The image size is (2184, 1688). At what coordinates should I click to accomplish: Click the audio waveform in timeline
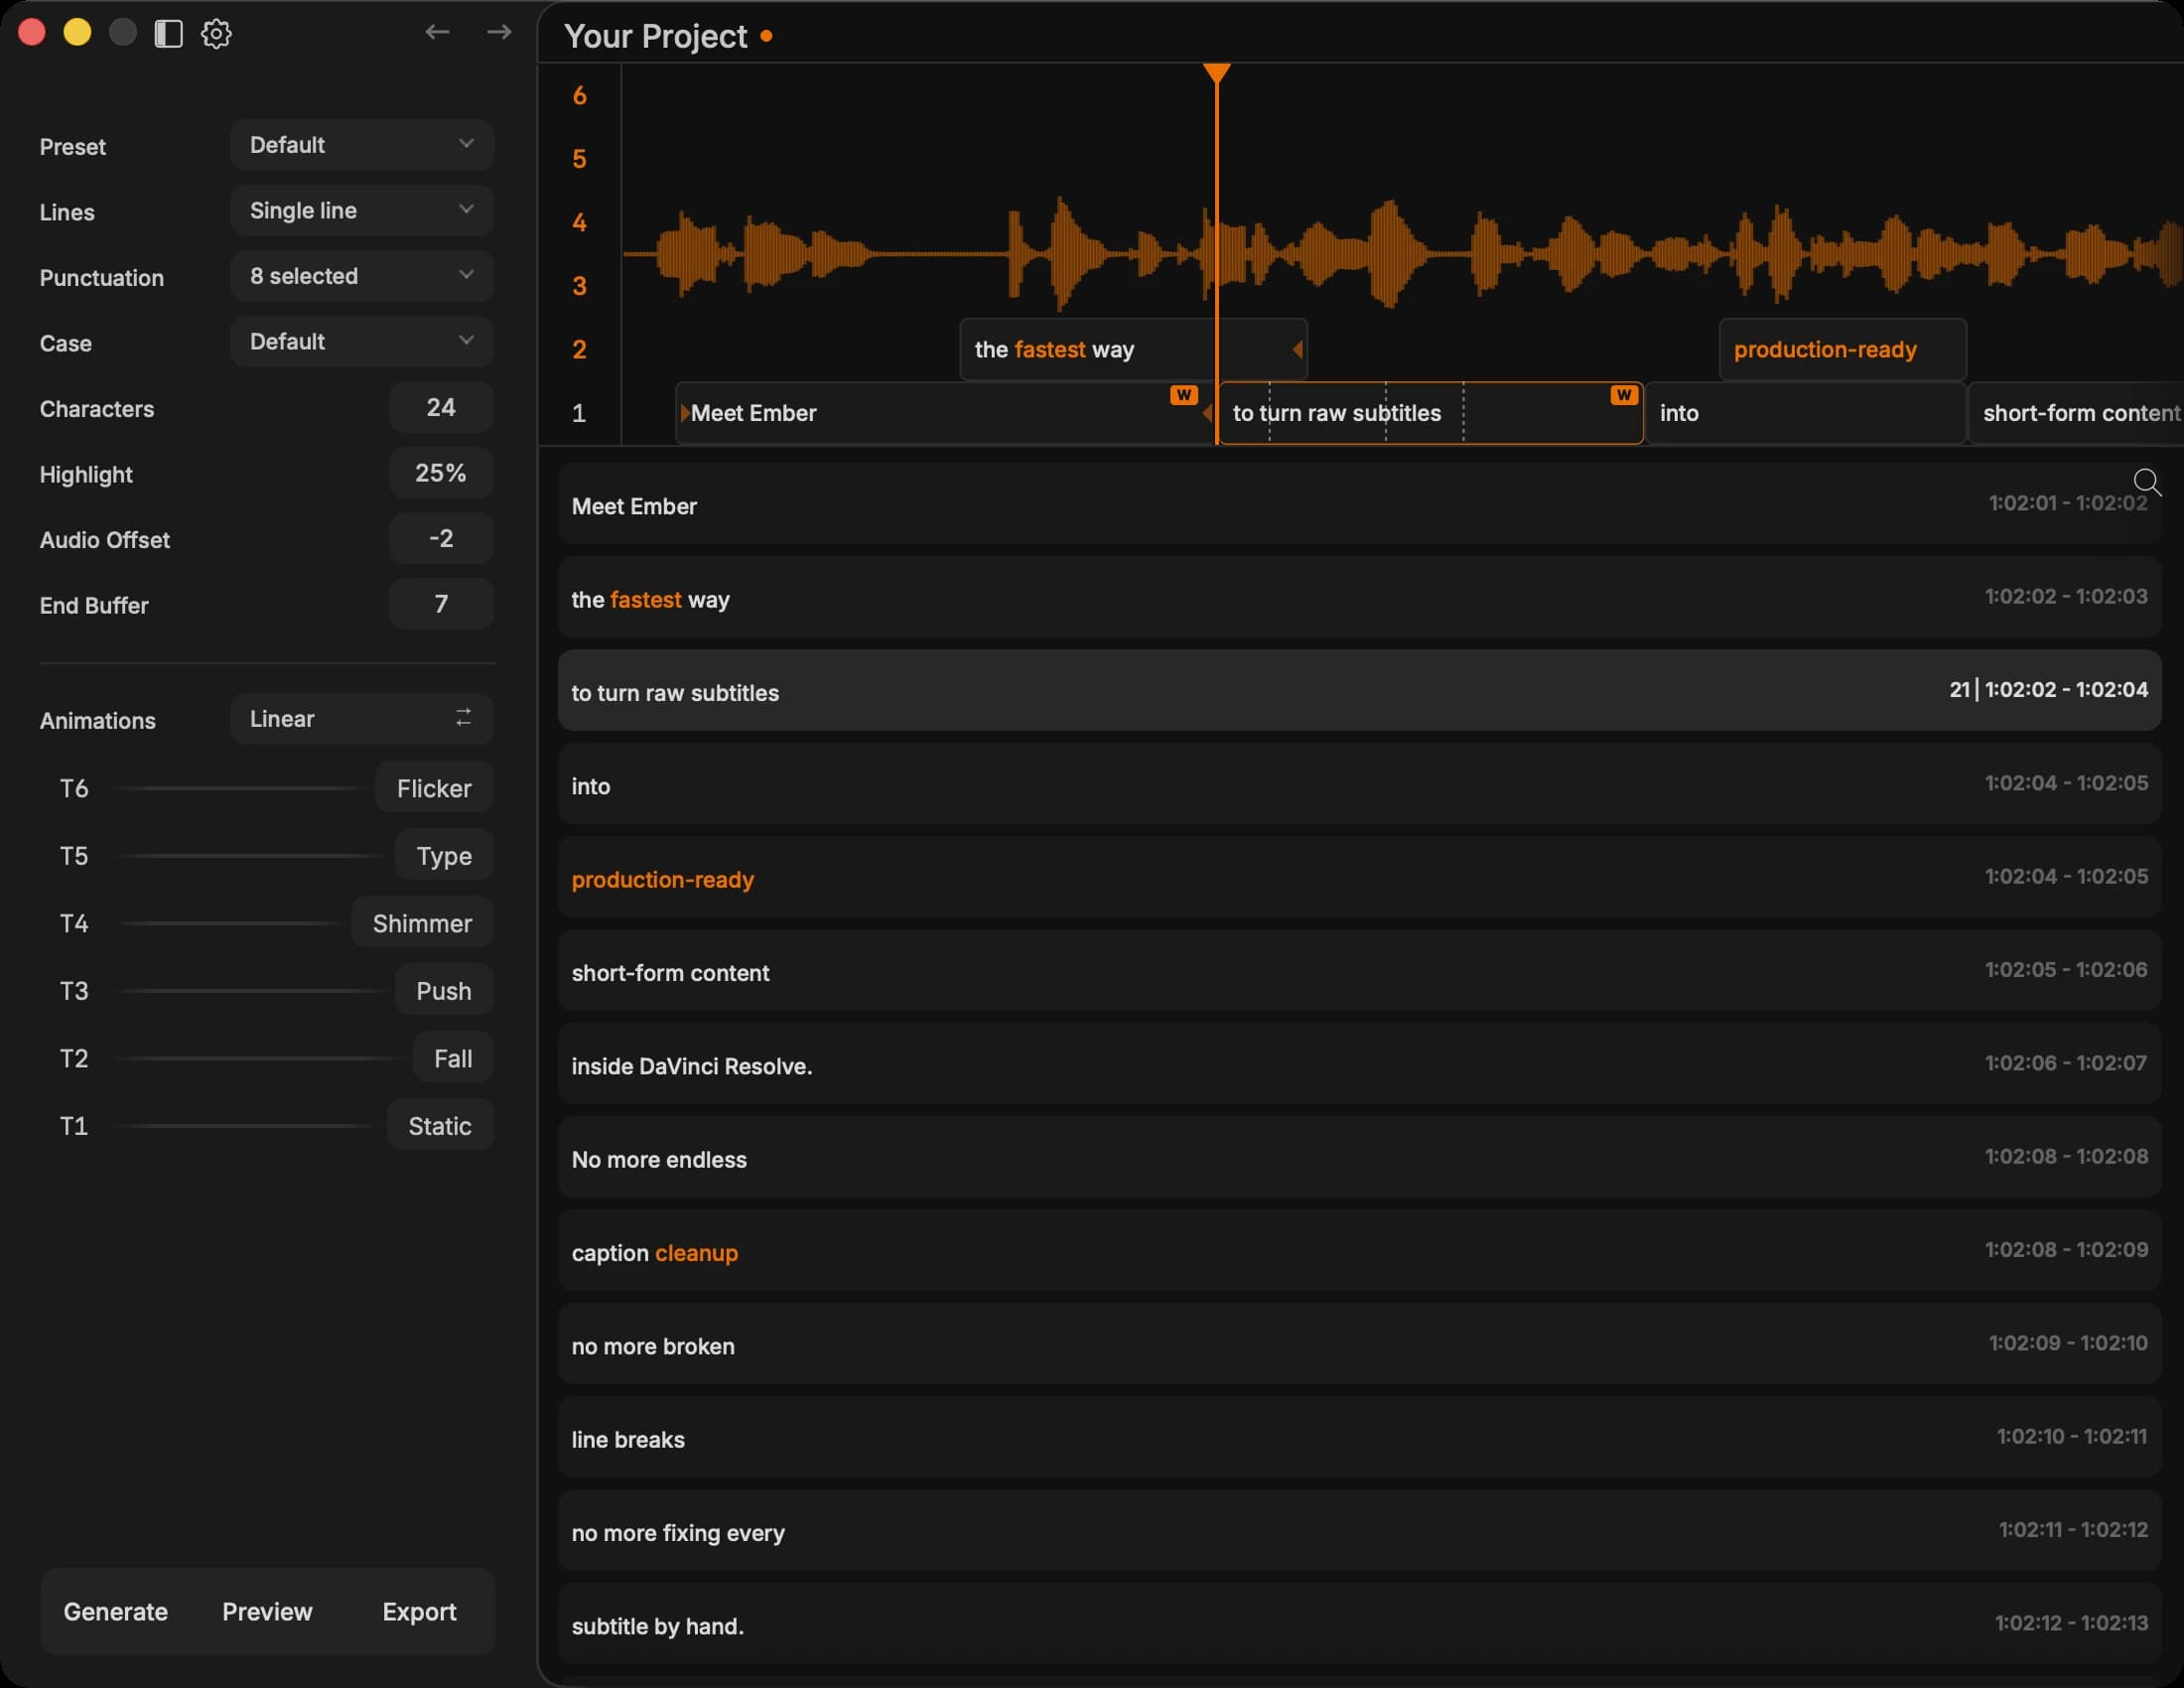(x=1402, y=252)
